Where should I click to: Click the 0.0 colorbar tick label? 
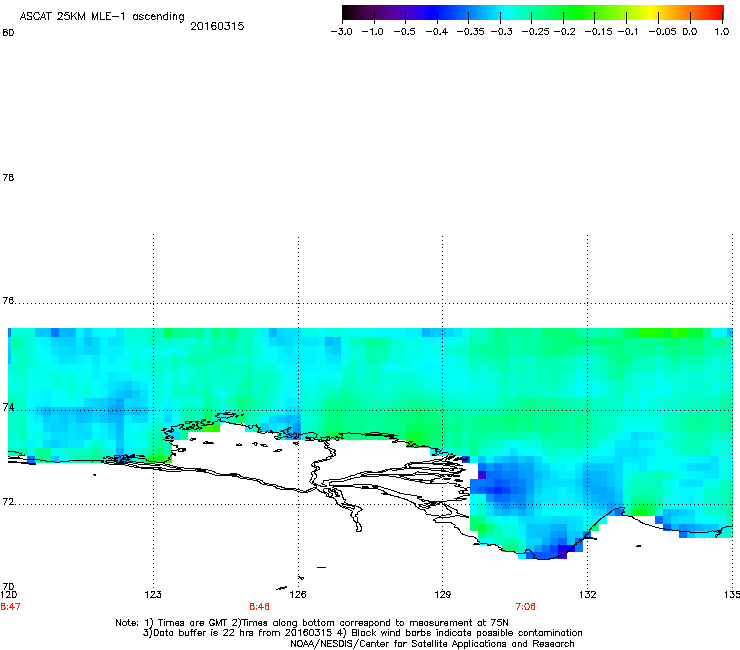690,32
